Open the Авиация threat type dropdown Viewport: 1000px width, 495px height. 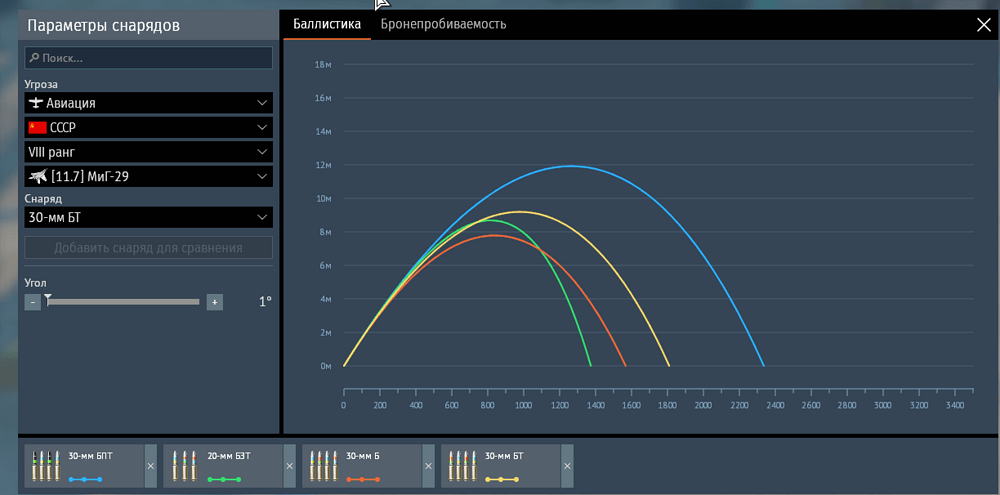[148, 103]
